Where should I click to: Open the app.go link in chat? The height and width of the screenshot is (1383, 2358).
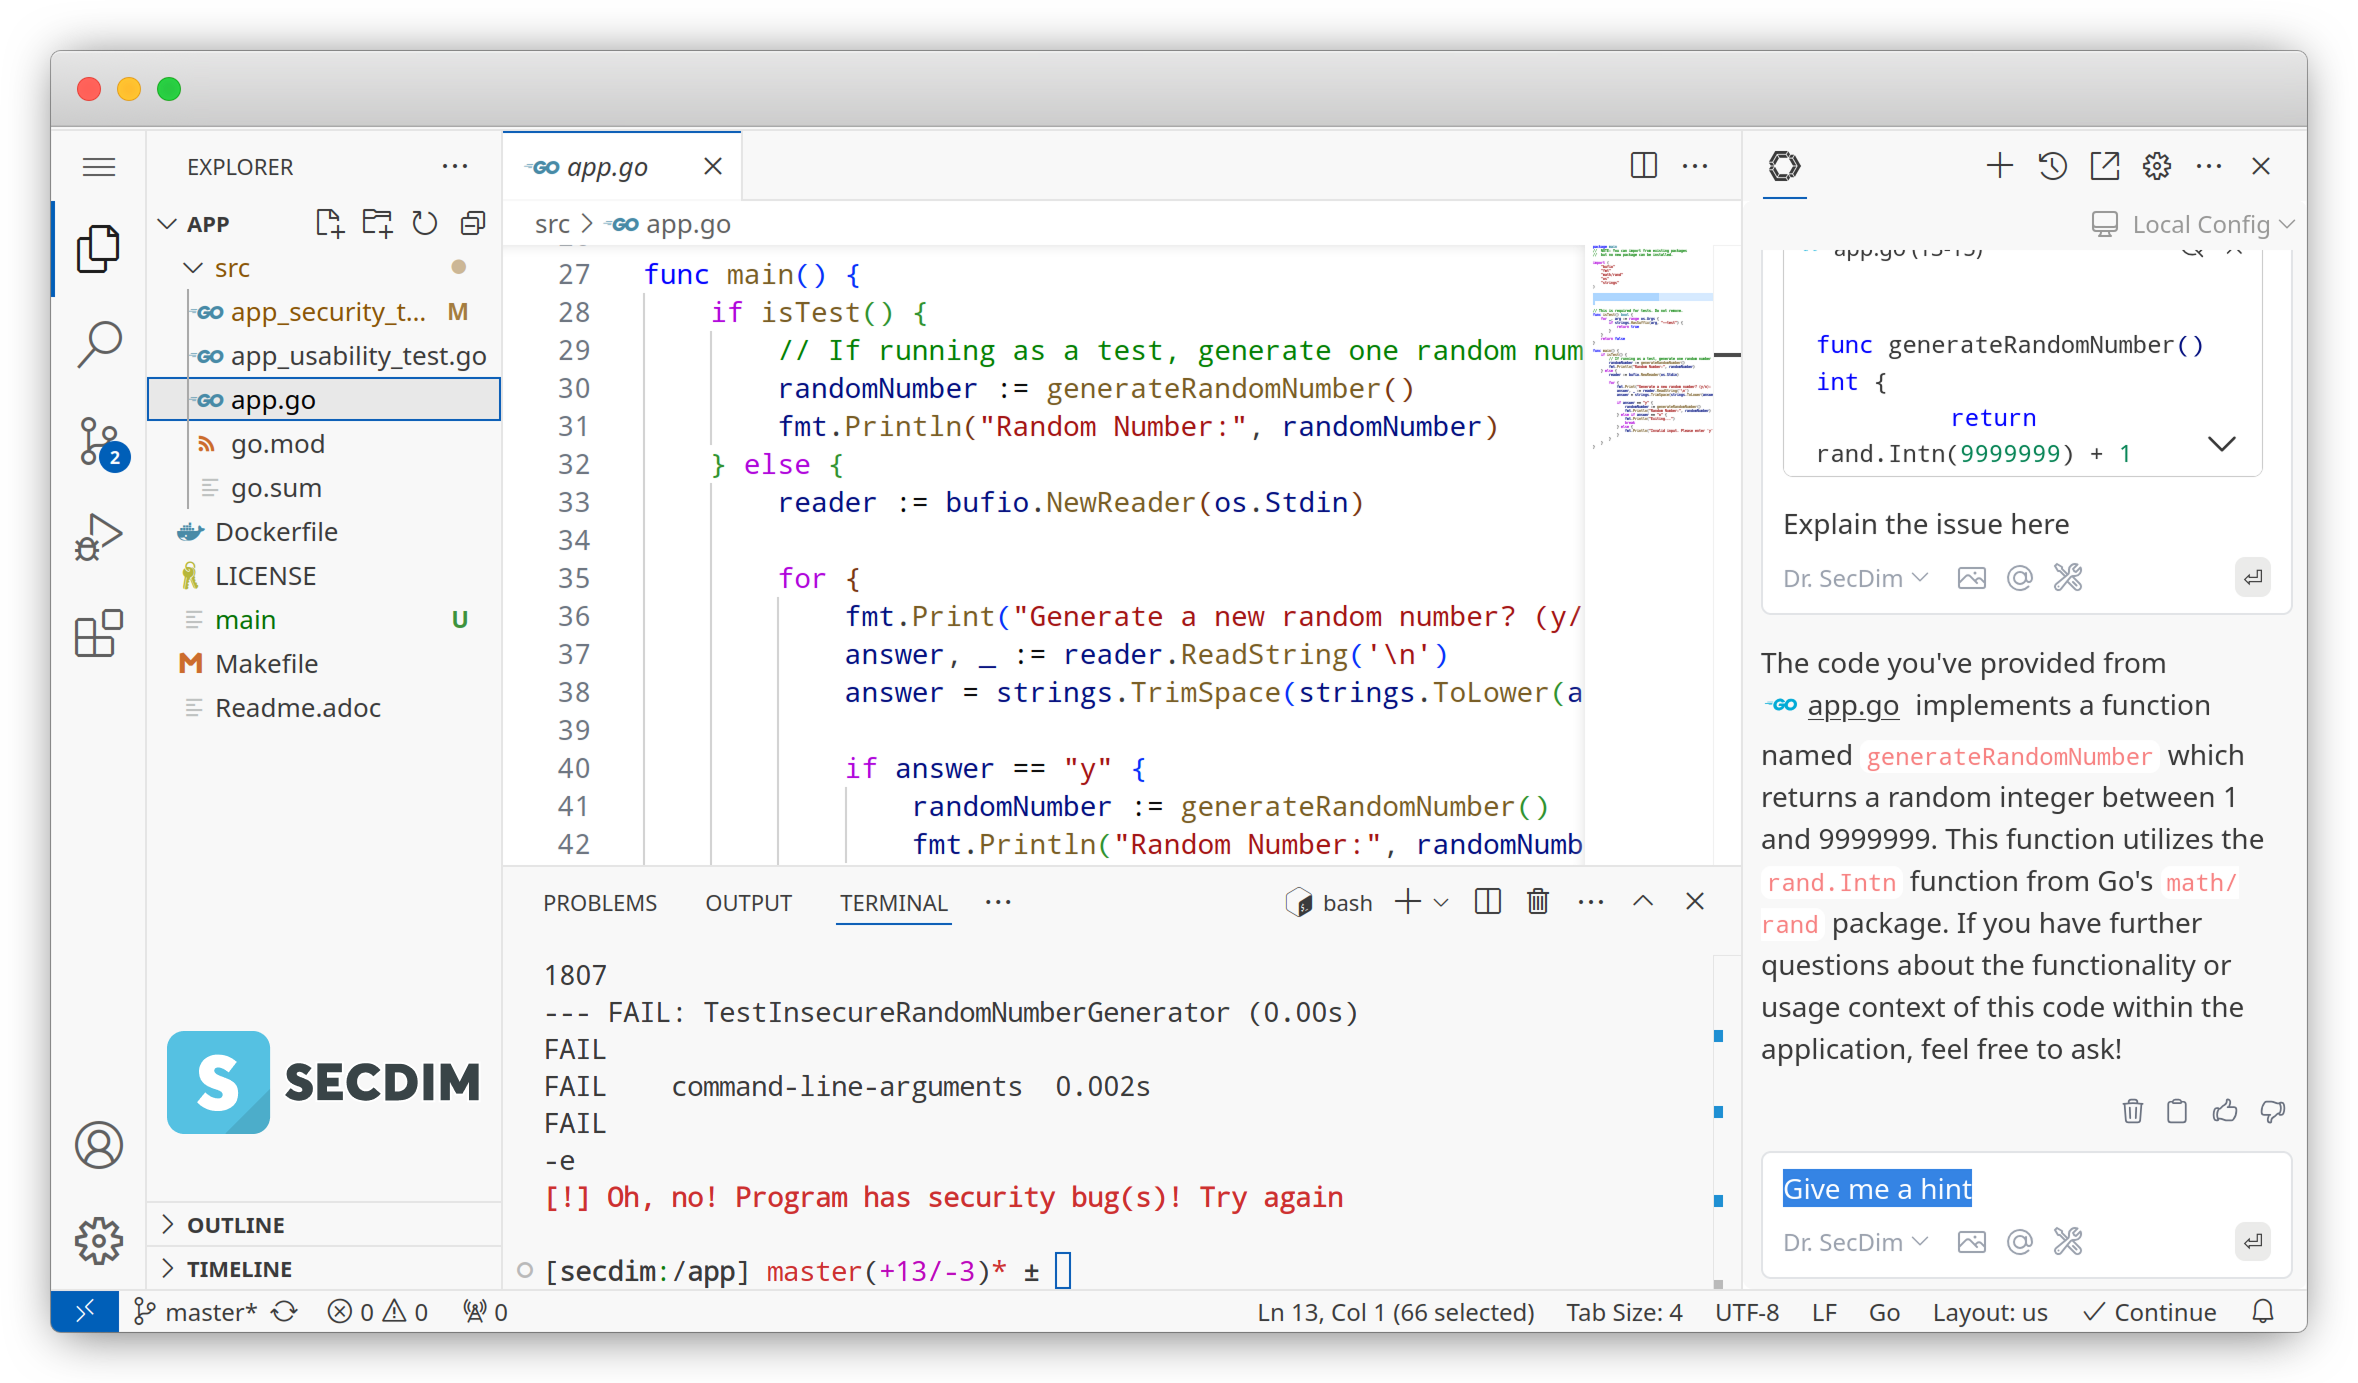coord(1852,706)
